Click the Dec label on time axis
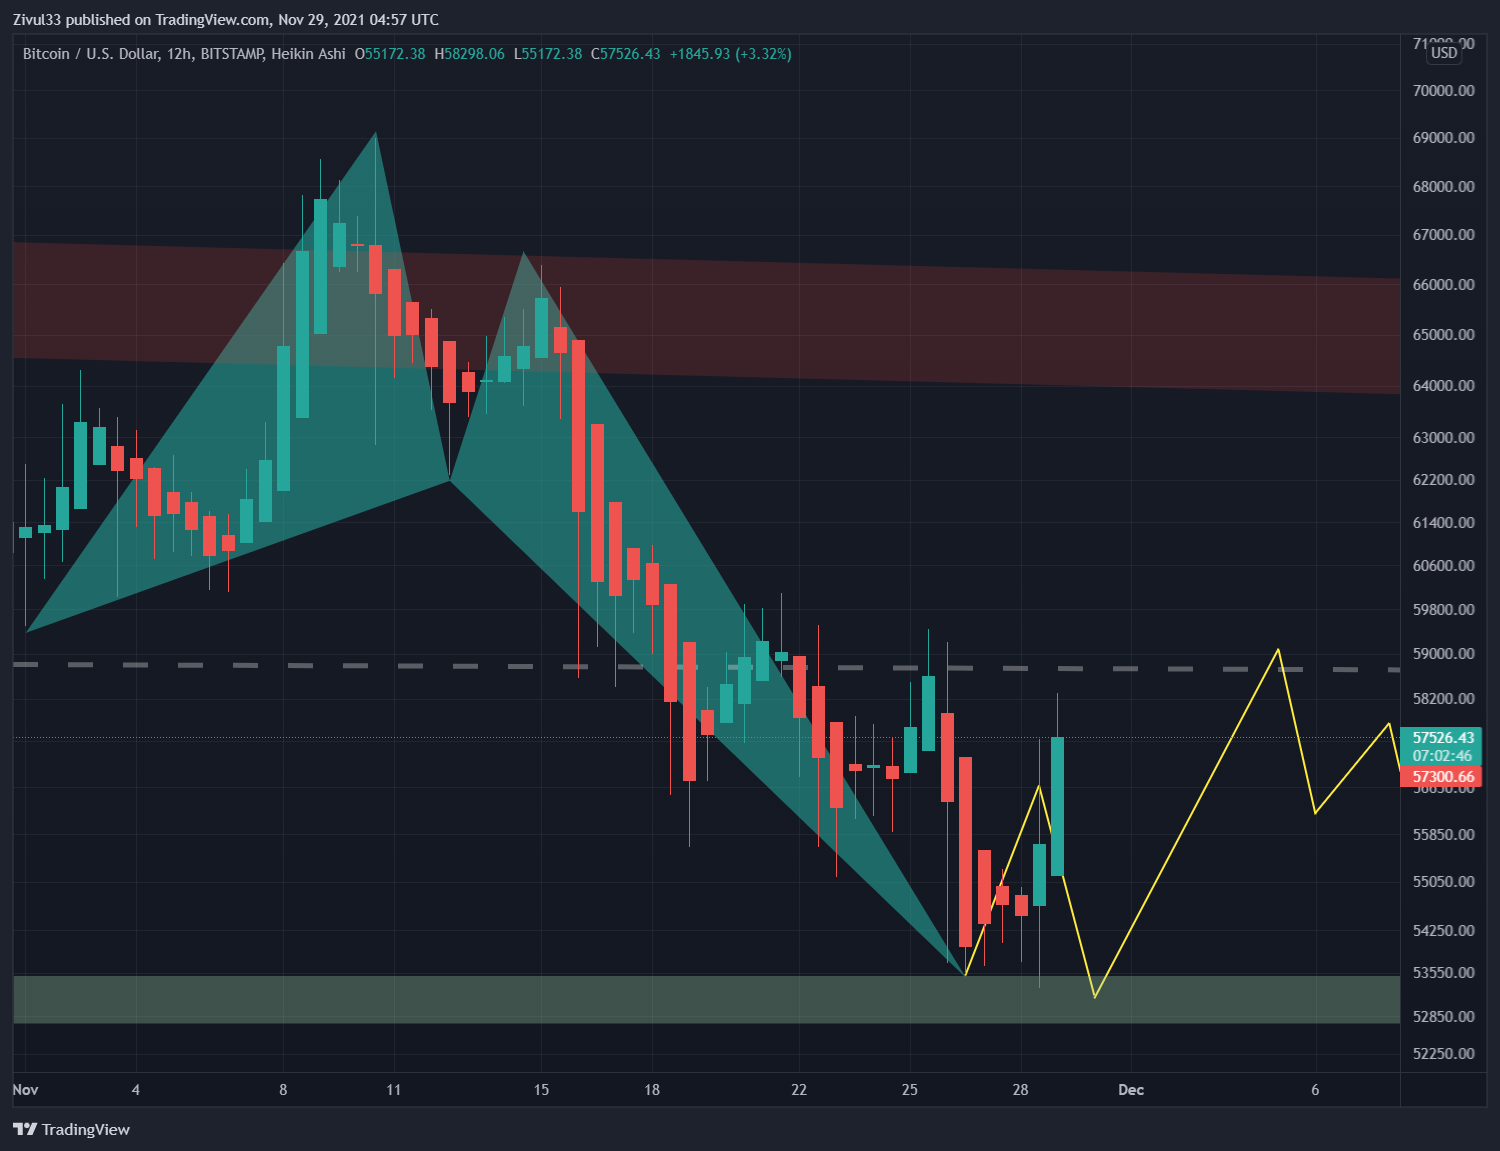Image resolution: width=1500 pixels, height=1151 pixels. 1131,1090
